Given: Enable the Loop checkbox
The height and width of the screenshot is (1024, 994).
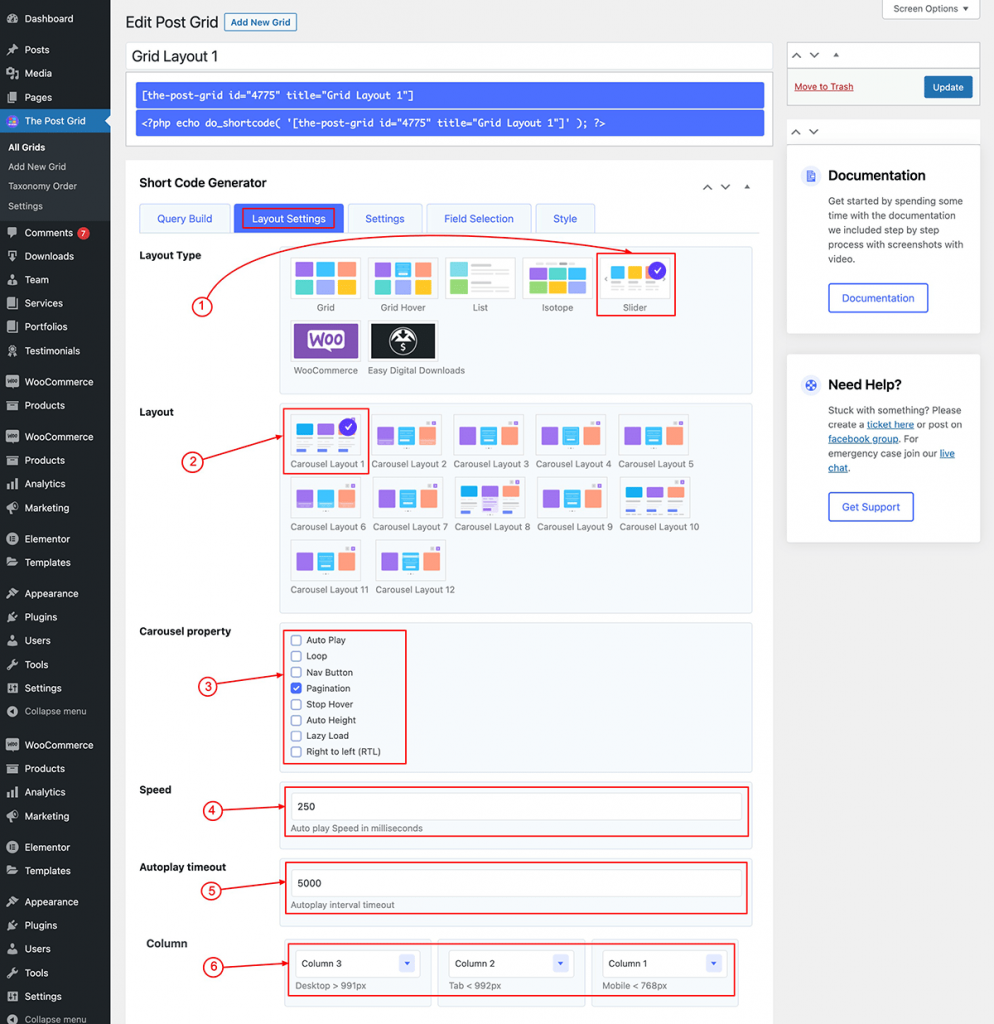Looking at the screenshot, I should (296, 656).
